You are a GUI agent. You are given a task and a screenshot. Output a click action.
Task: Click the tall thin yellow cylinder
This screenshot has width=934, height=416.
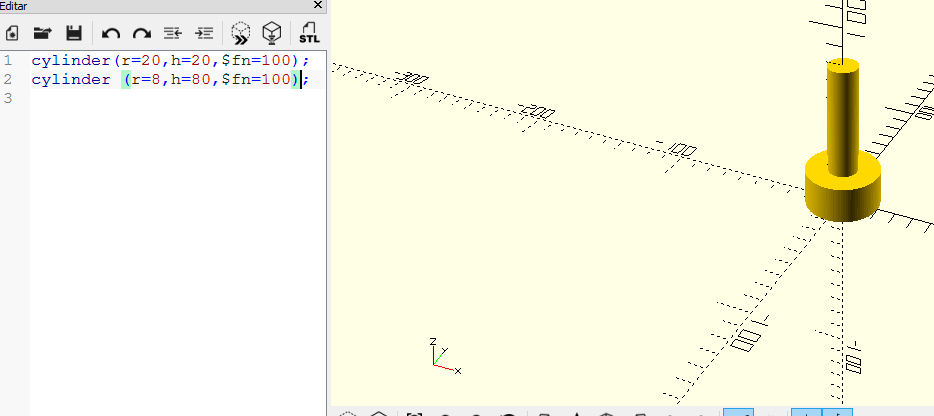click(842, 110)
